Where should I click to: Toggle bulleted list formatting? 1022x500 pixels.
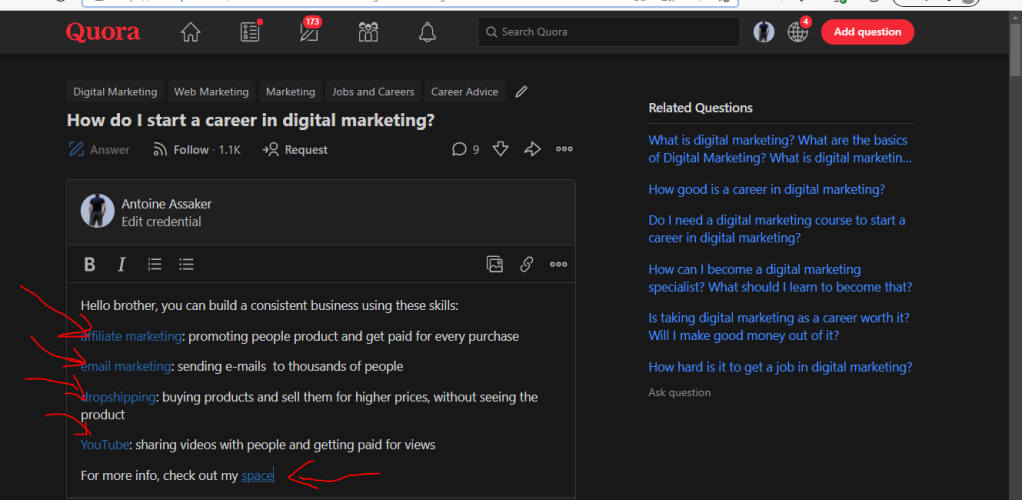click(x=186, y=264)
